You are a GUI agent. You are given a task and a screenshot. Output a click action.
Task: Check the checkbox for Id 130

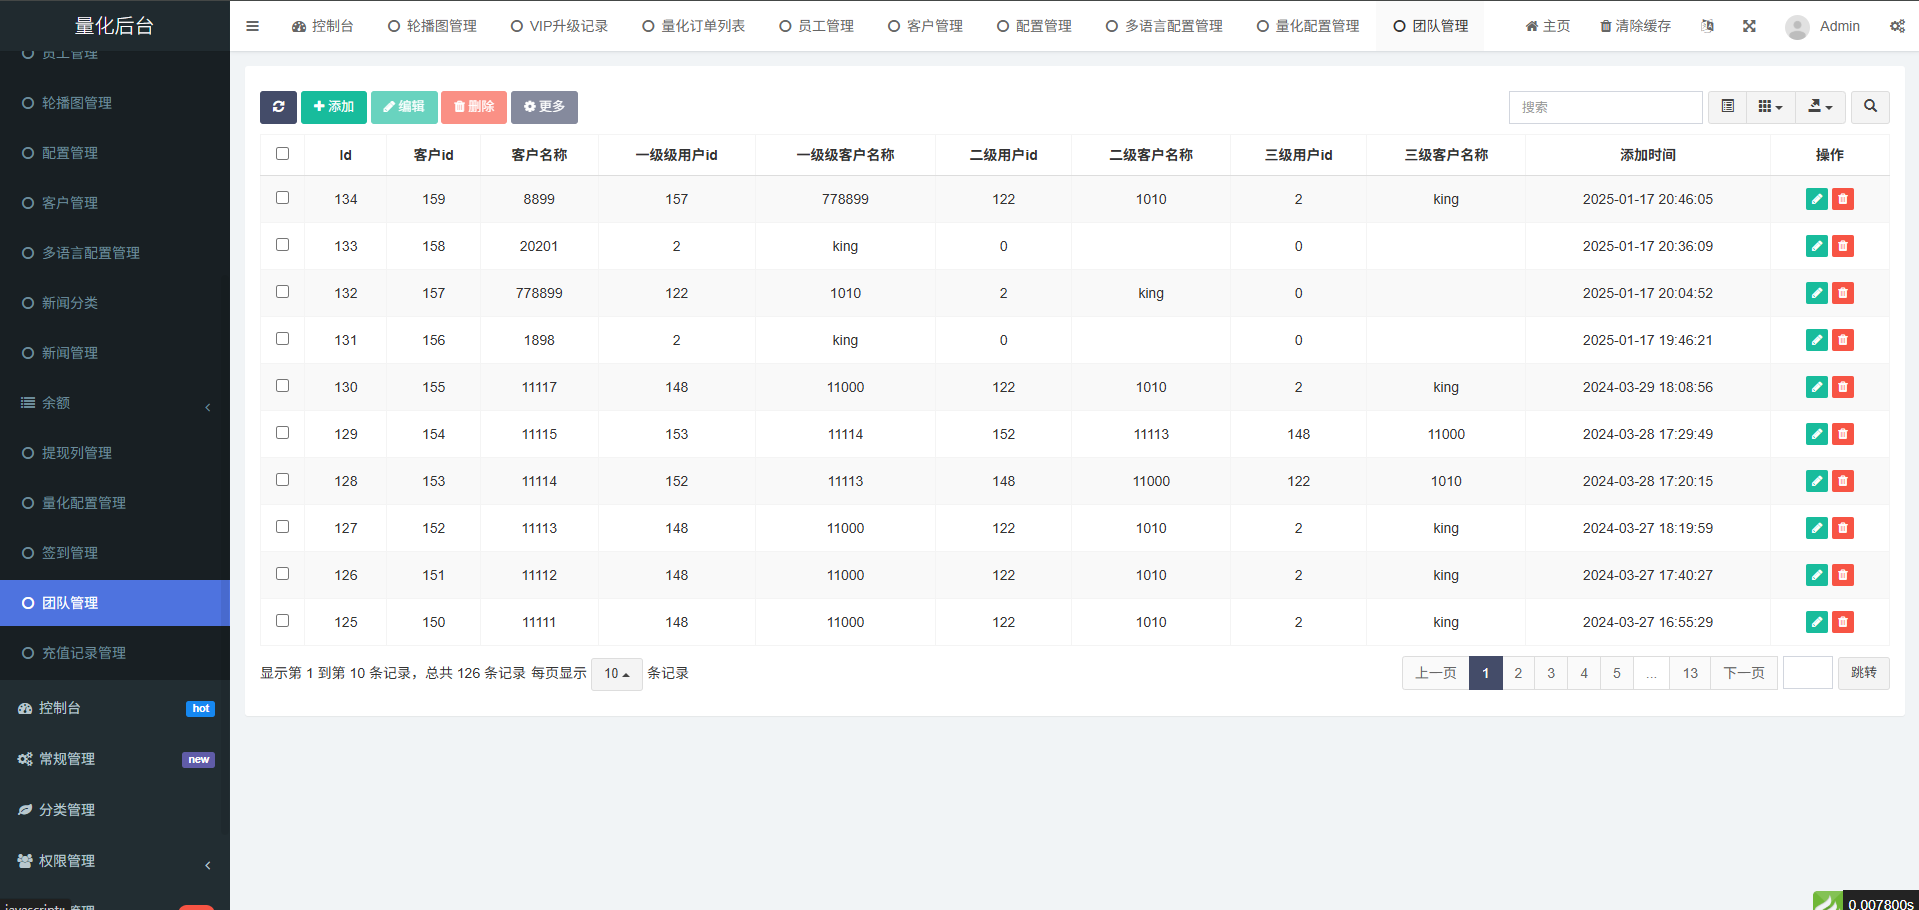282,386
